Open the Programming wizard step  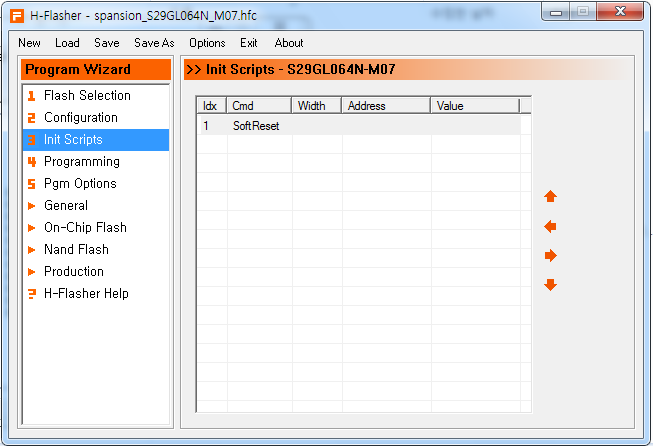(96, 162)
